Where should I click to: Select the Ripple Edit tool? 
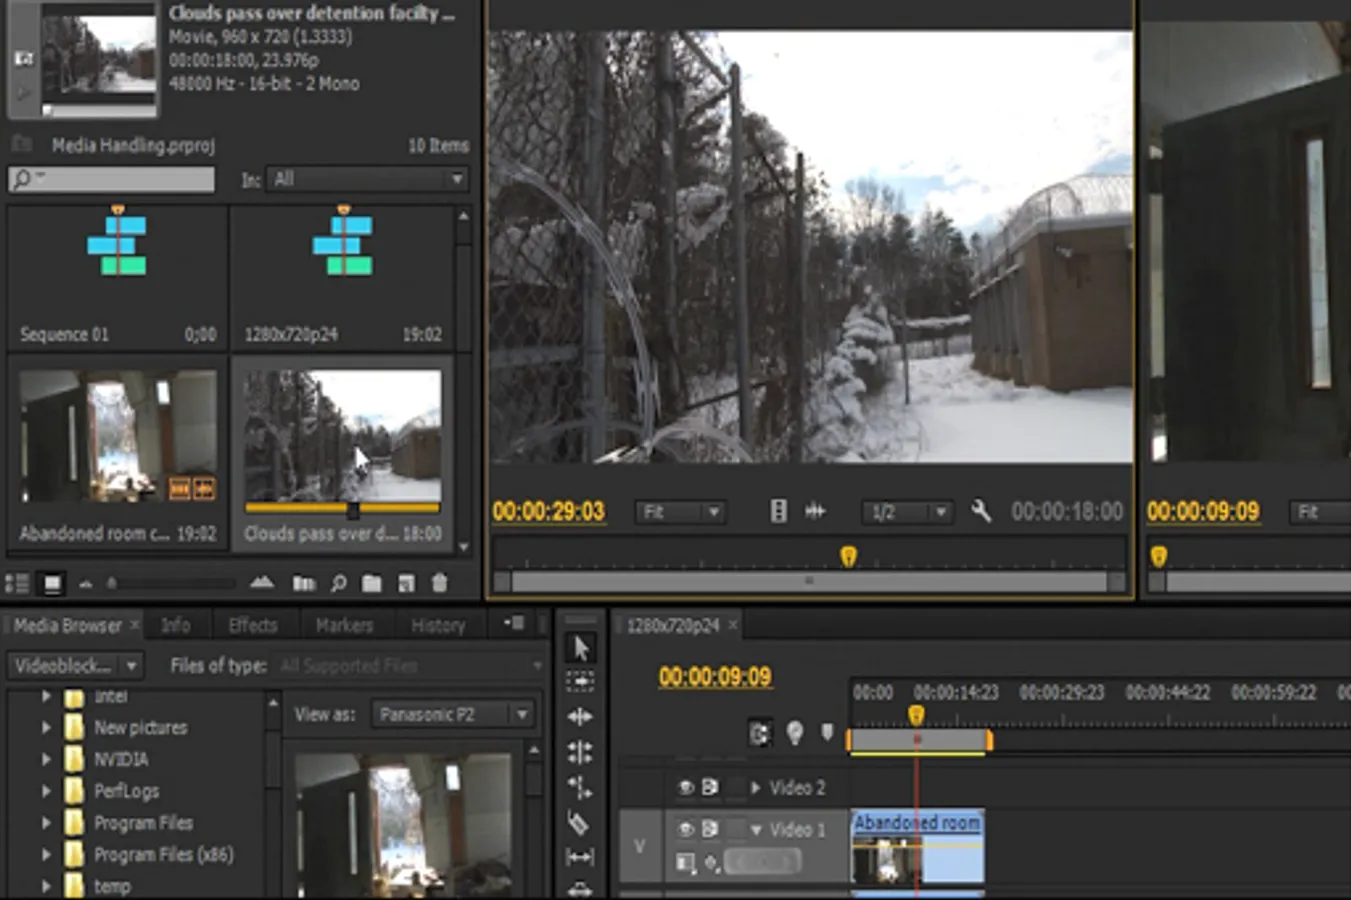pos(580,717)
